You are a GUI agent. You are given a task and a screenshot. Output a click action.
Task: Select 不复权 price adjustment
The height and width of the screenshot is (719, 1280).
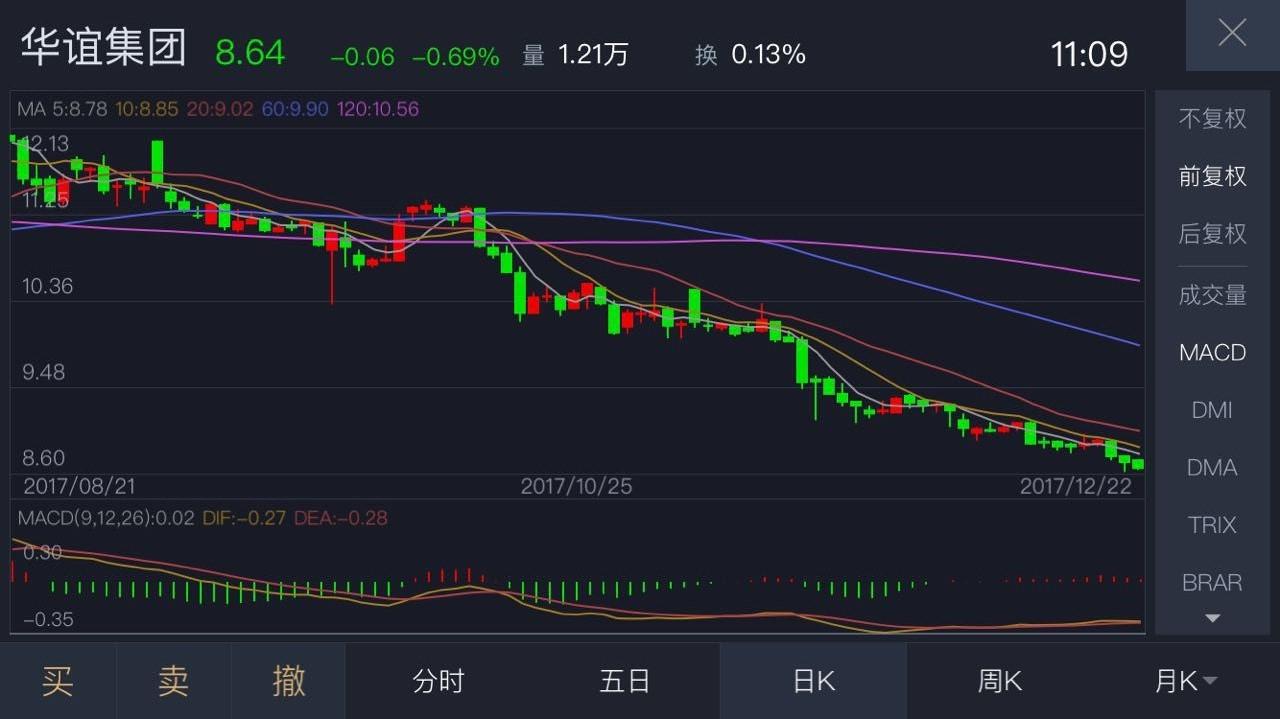1213,118
